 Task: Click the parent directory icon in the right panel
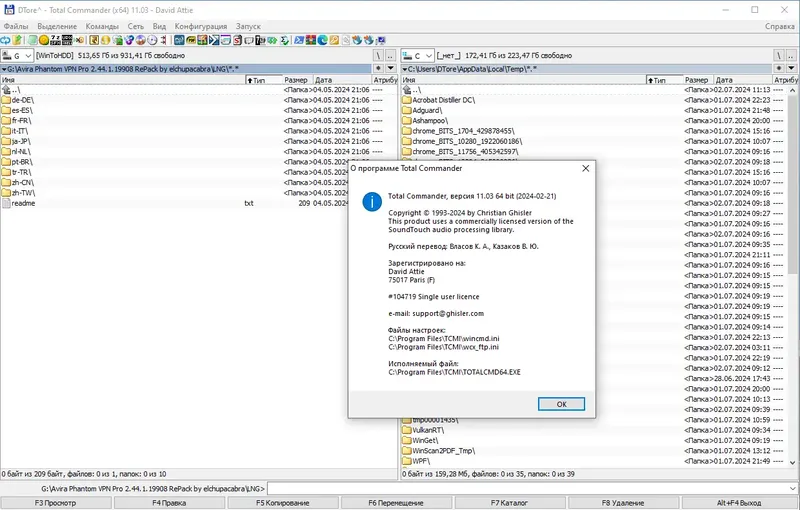coord(407,90)
